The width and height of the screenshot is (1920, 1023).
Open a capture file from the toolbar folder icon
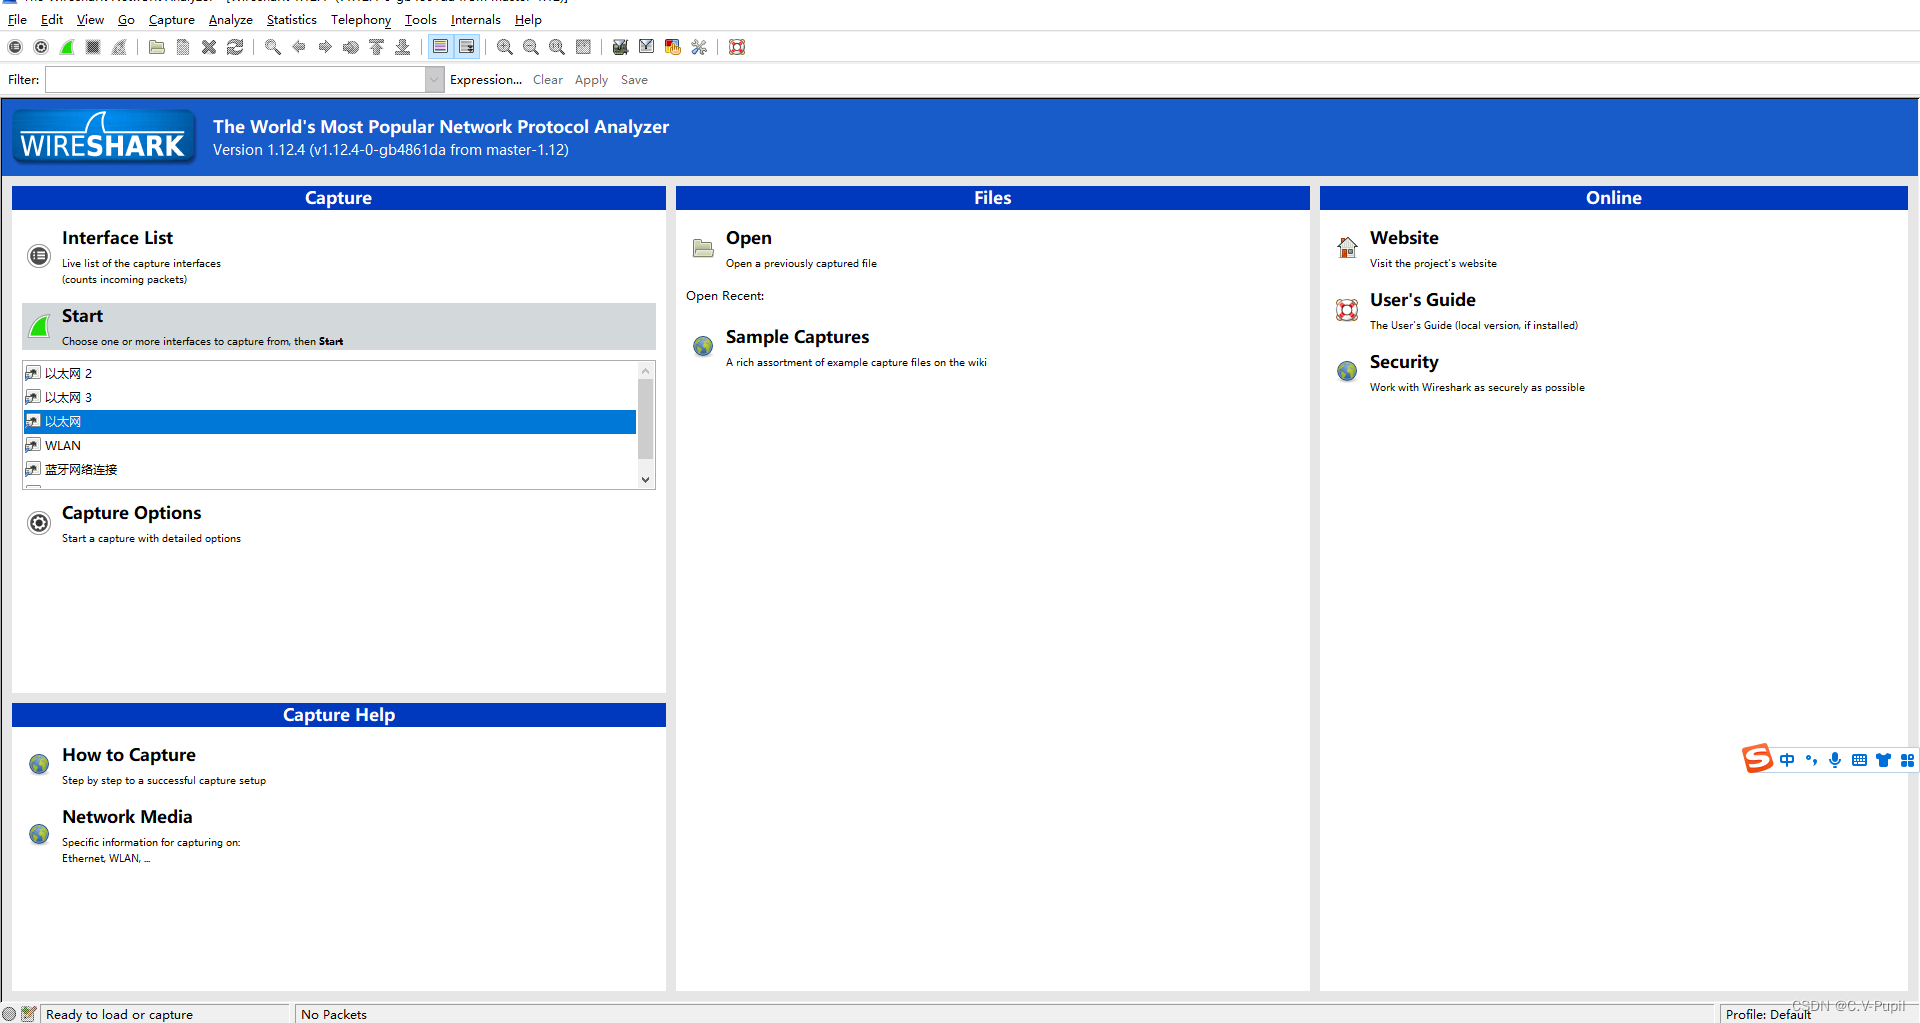157,47
